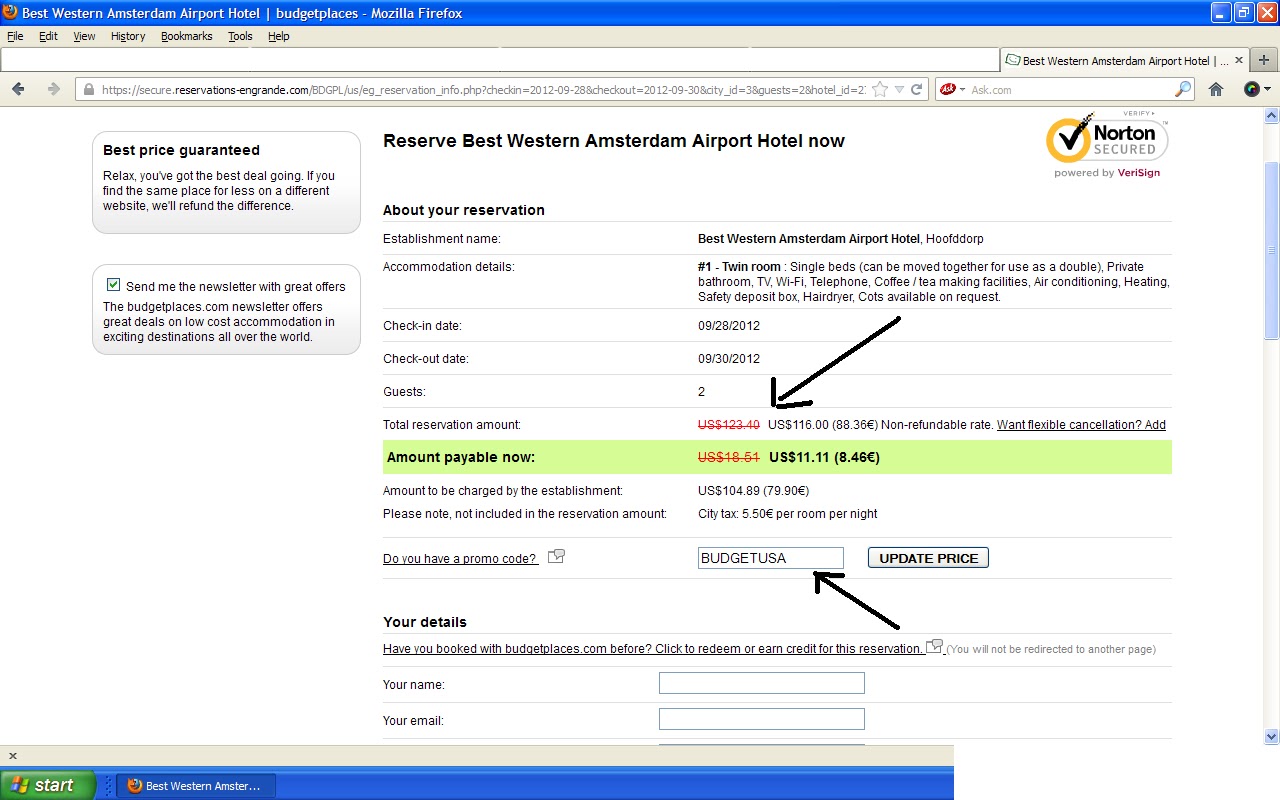The image size is (1280, 800).
Task: Click the Your email input field
Action: tap(762, 719)
